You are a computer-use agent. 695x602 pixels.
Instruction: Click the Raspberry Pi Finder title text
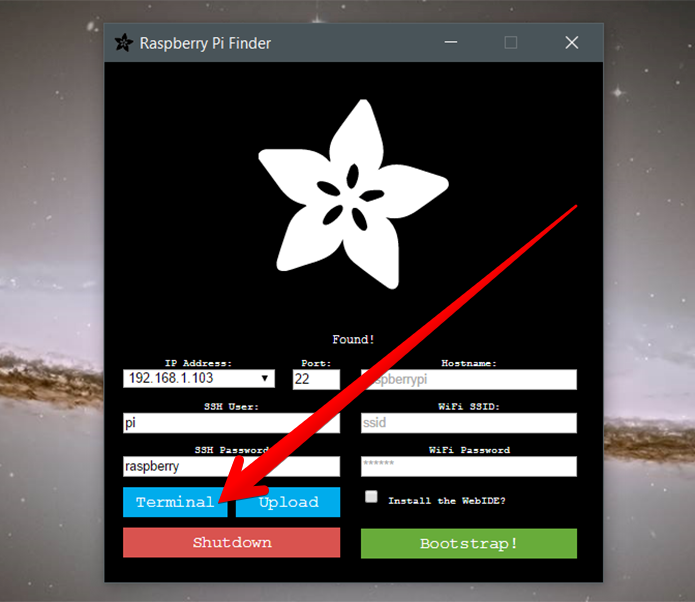[x=205, y=43]
